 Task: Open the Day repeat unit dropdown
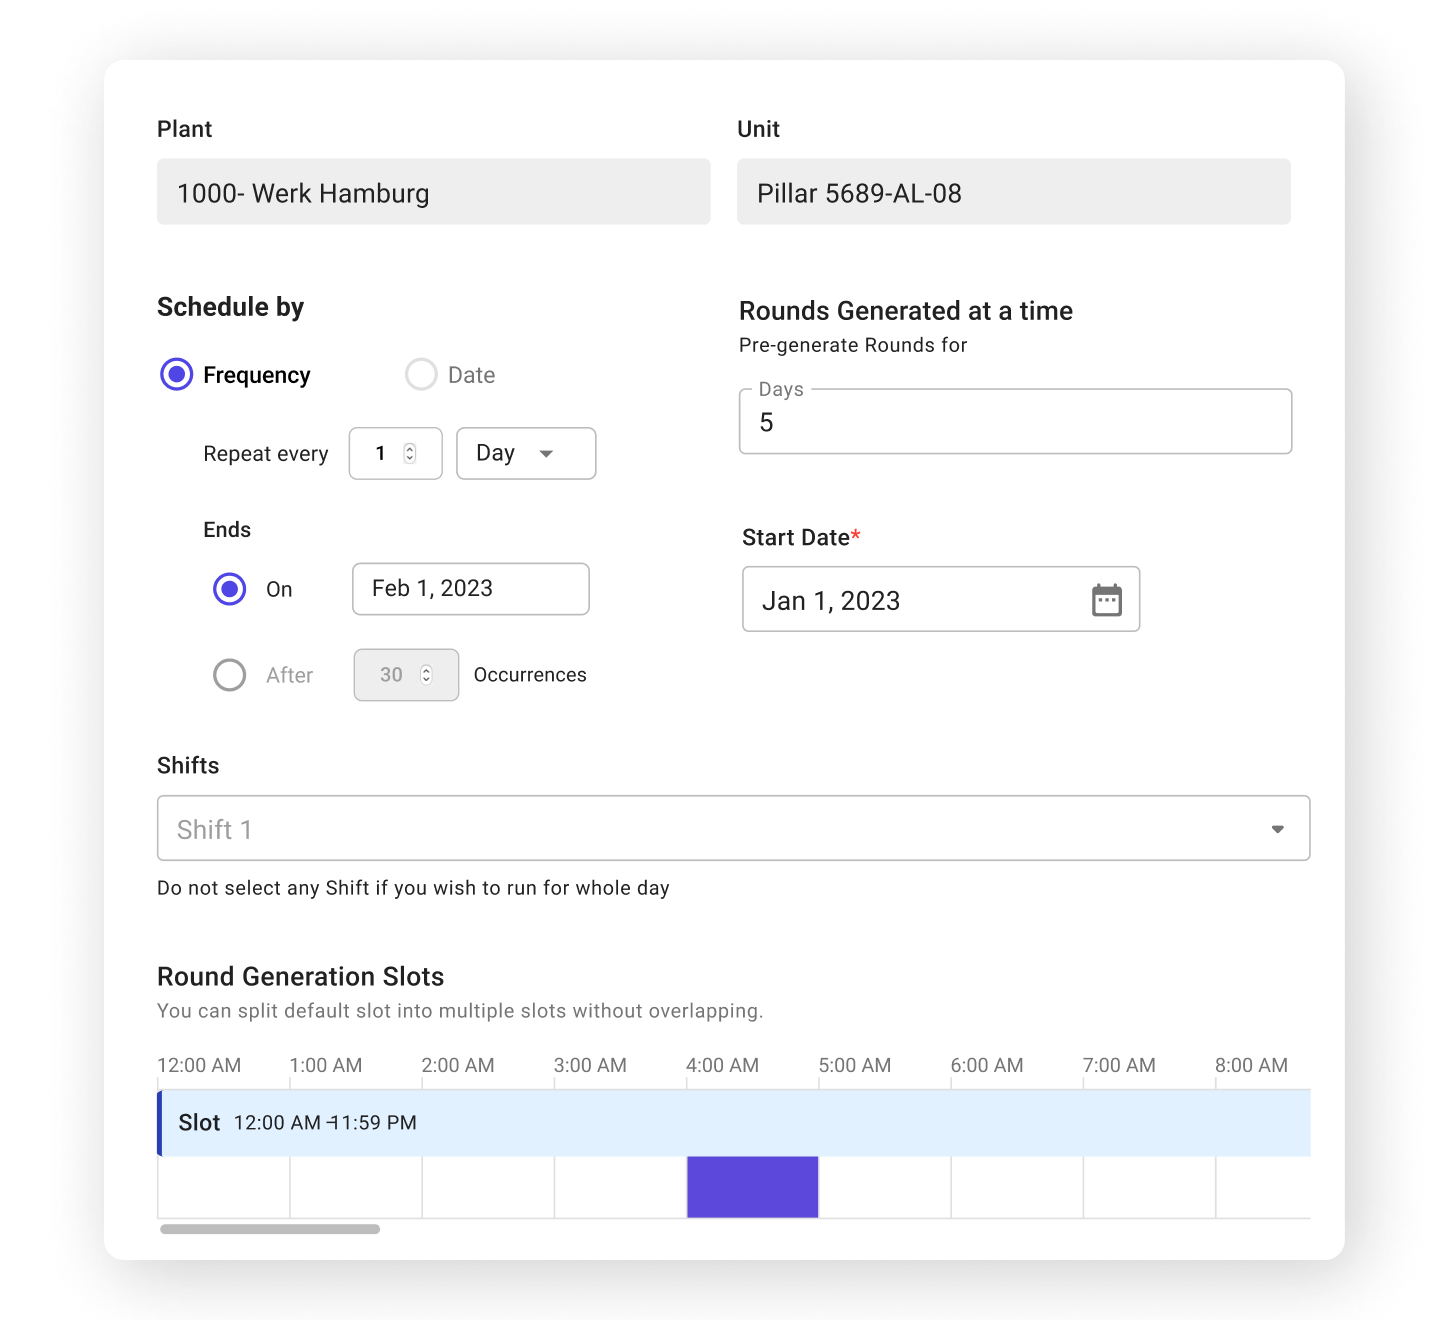tap(526, 453)
